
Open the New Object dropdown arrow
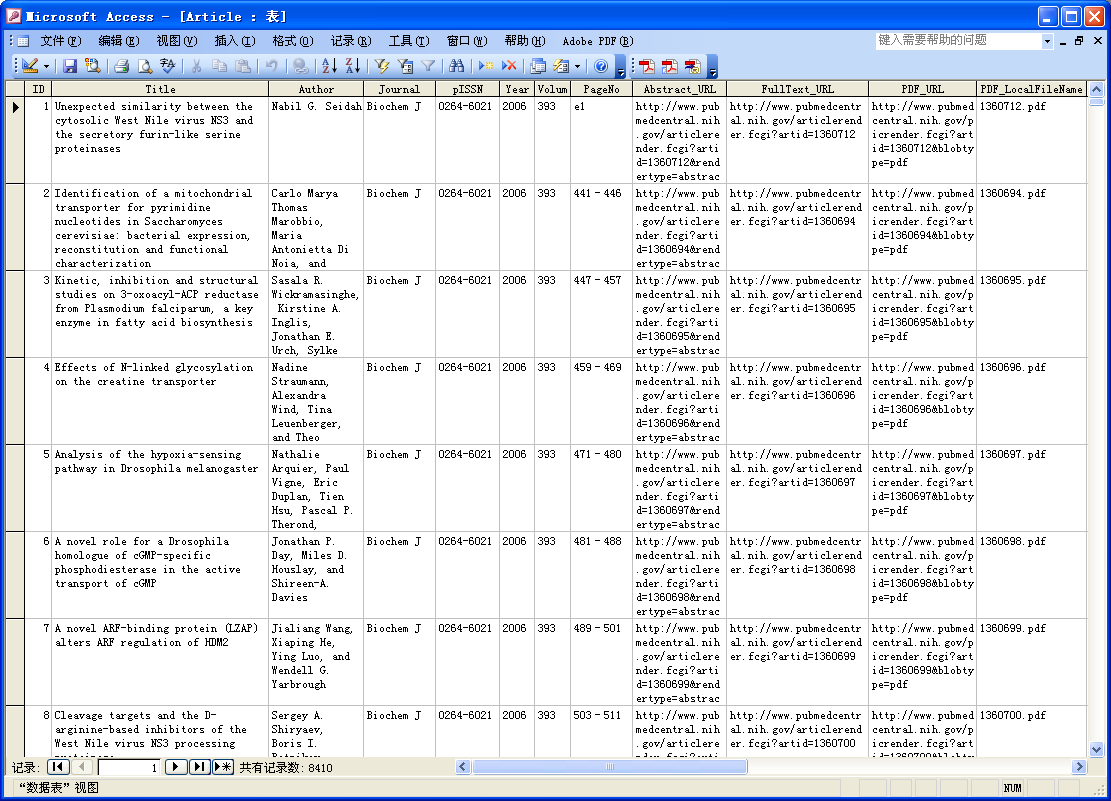[x=577, y=66]
